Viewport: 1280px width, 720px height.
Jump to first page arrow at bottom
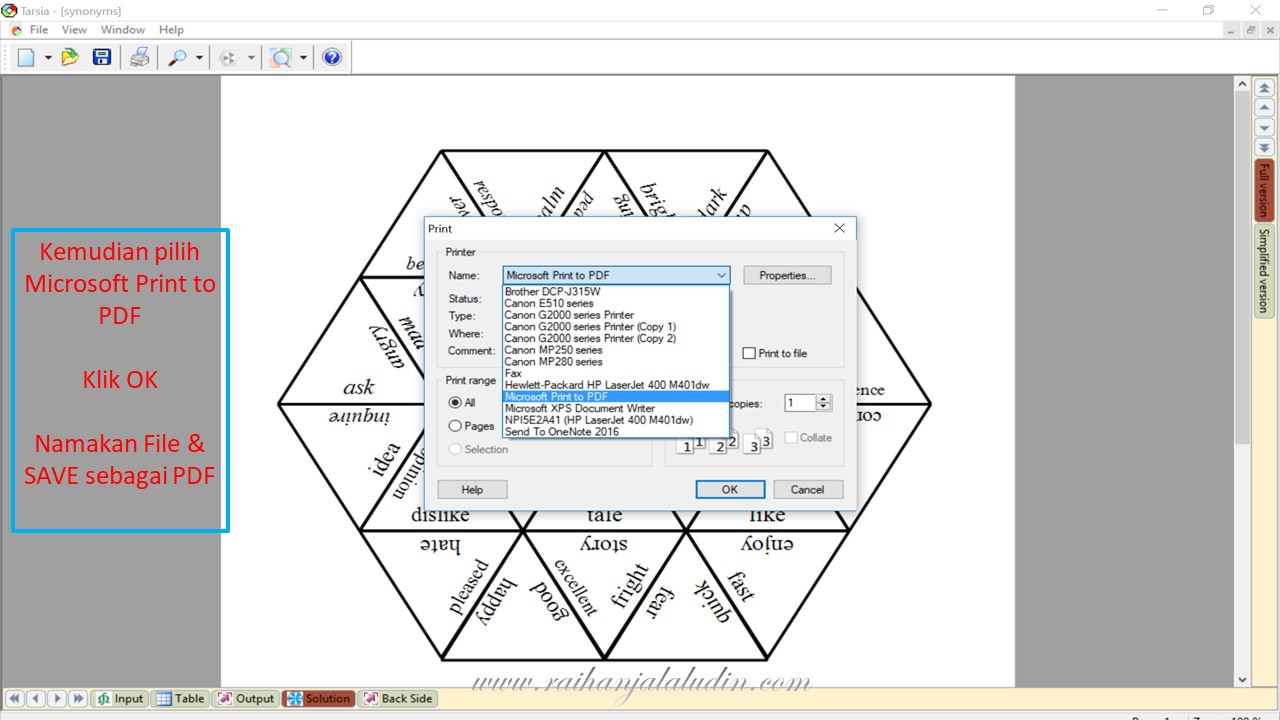coord(15,699)
